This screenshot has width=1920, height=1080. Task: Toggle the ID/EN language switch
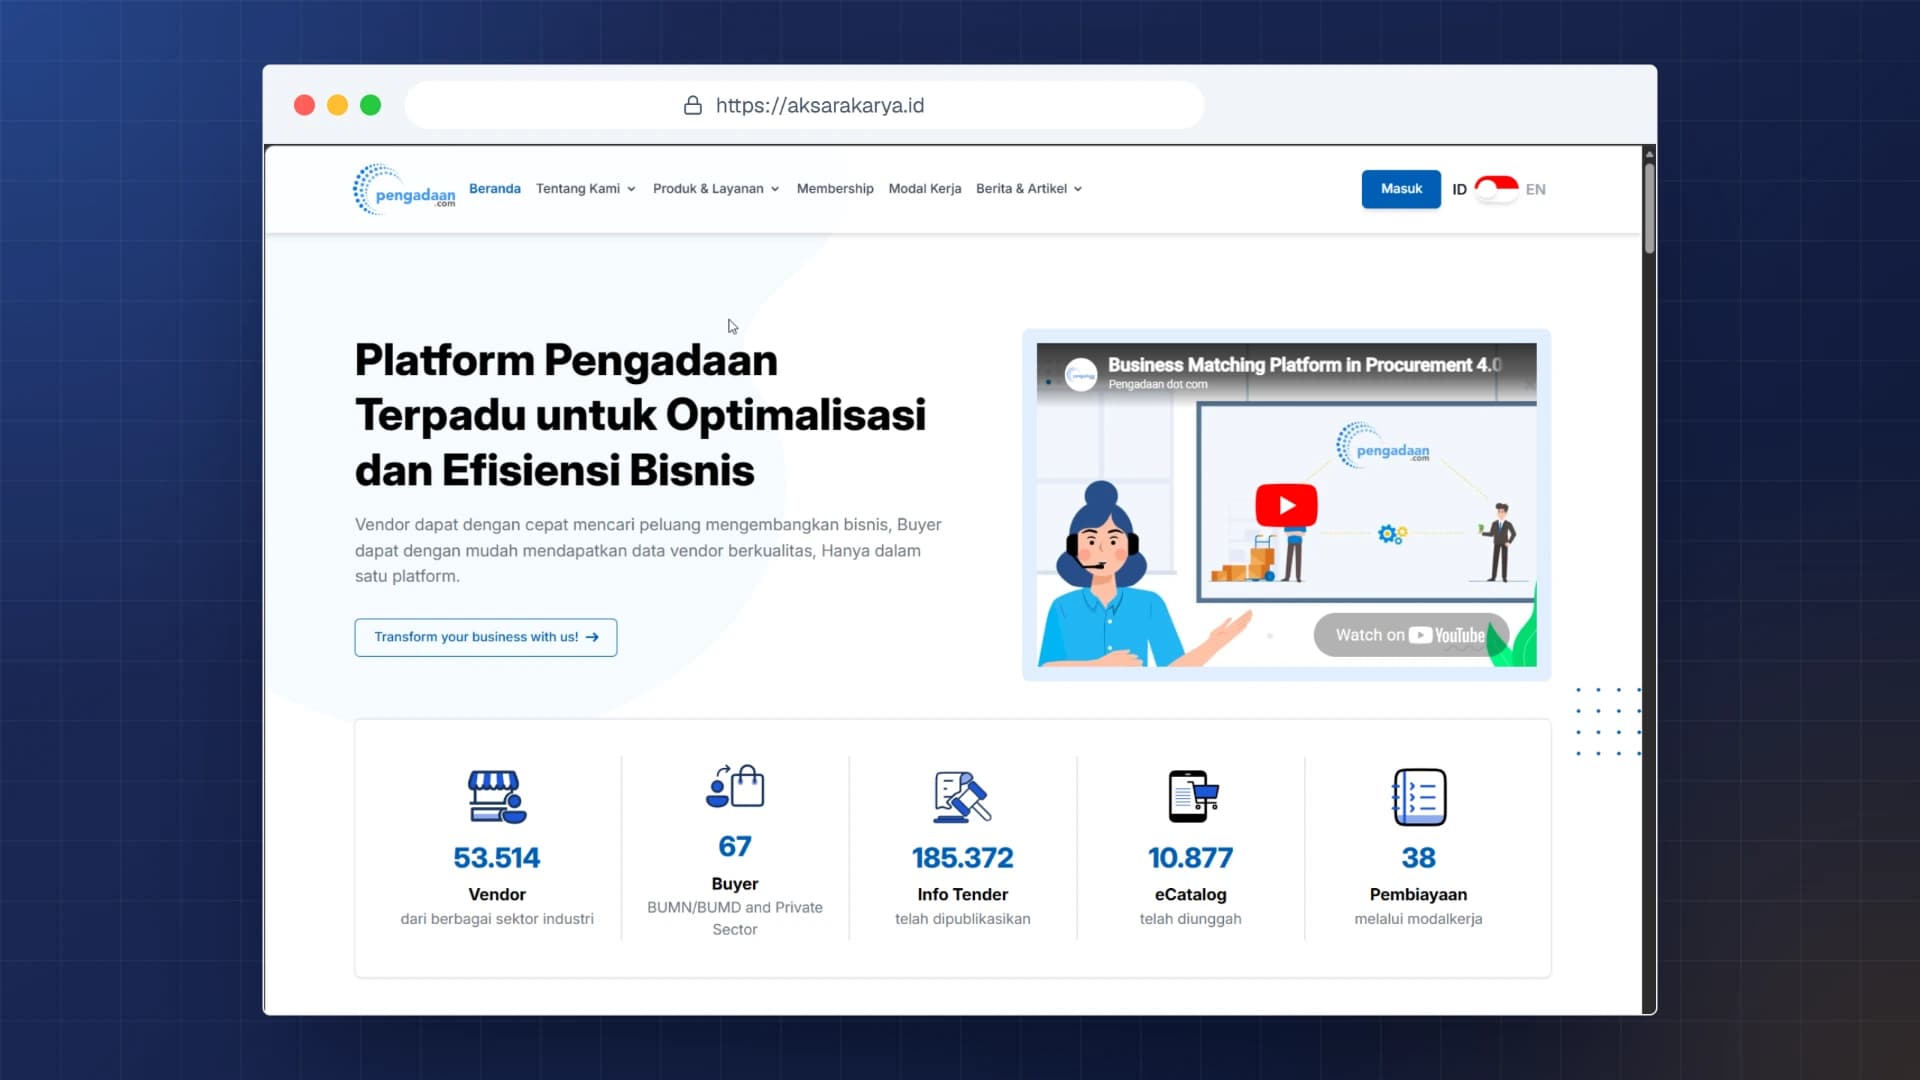click(x=1496, y=189)
